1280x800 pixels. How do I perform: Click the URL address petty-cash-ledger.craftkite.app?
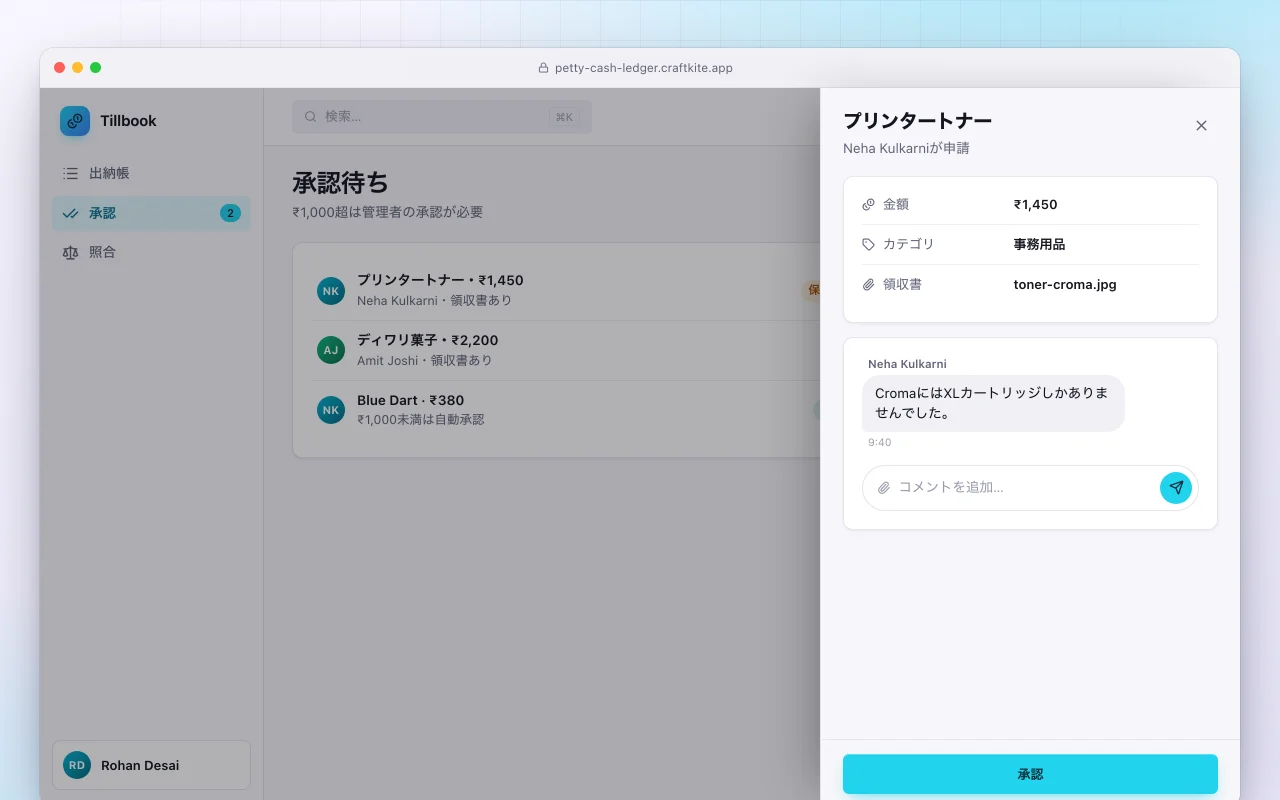point(644,68)
